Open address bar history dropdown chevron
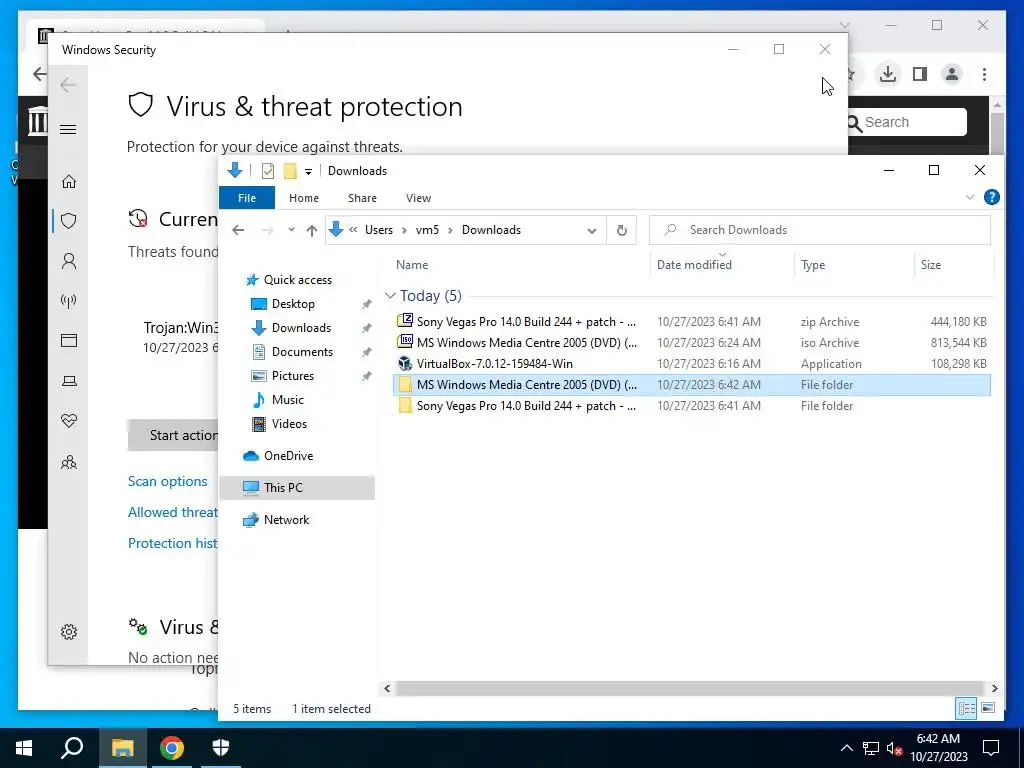The image size is (1024, 768). click(x=592, y=230)
